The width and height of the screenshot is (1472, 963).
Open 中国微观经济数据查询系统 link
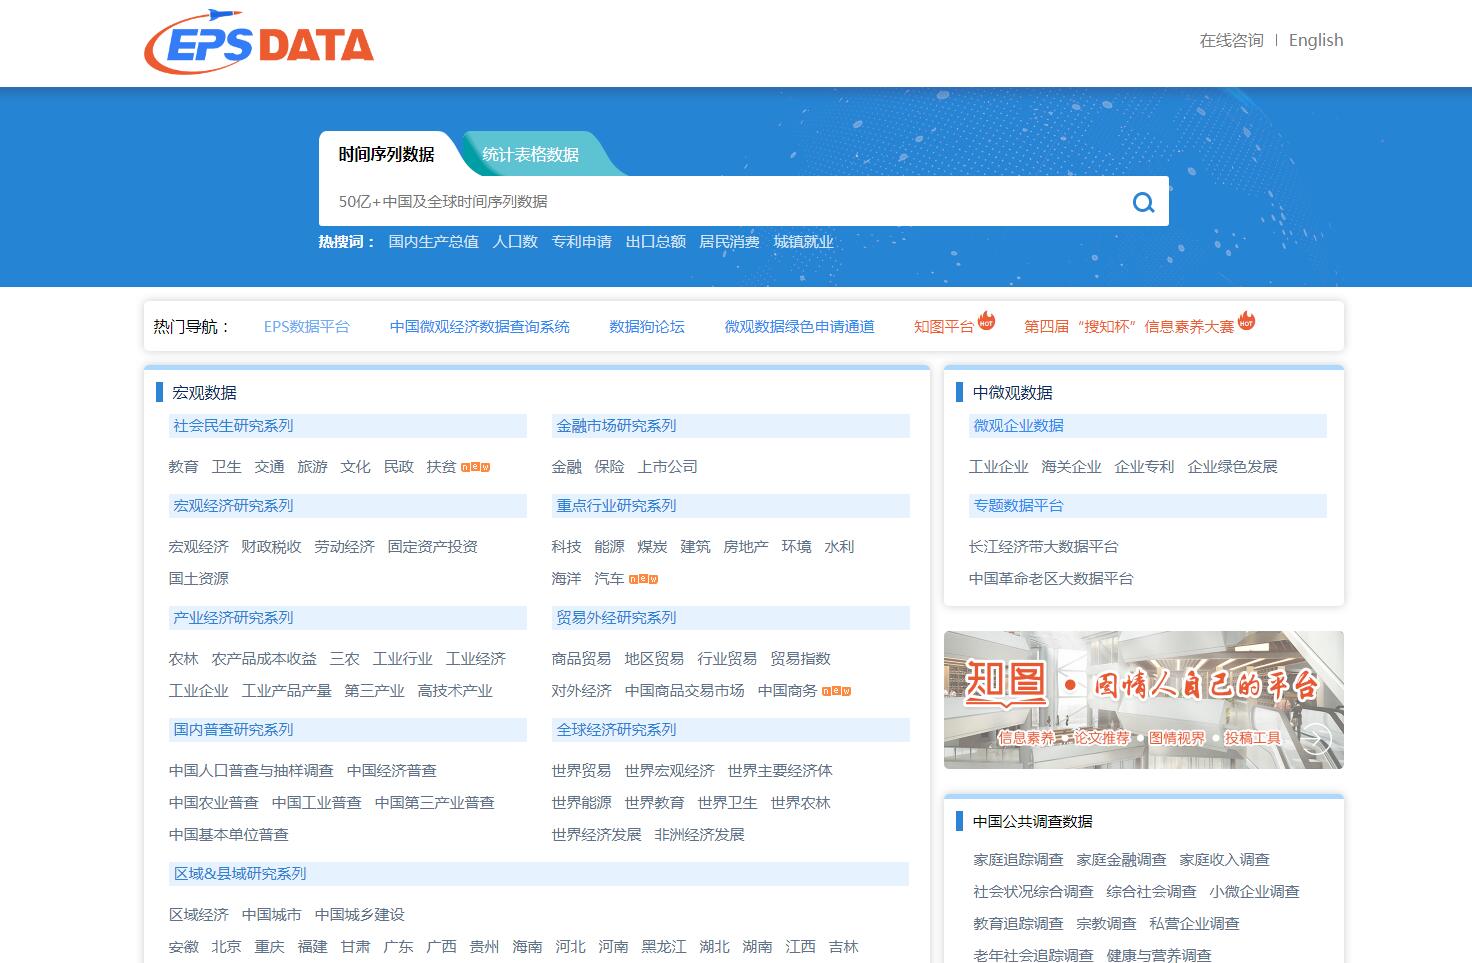pos(479,327)
